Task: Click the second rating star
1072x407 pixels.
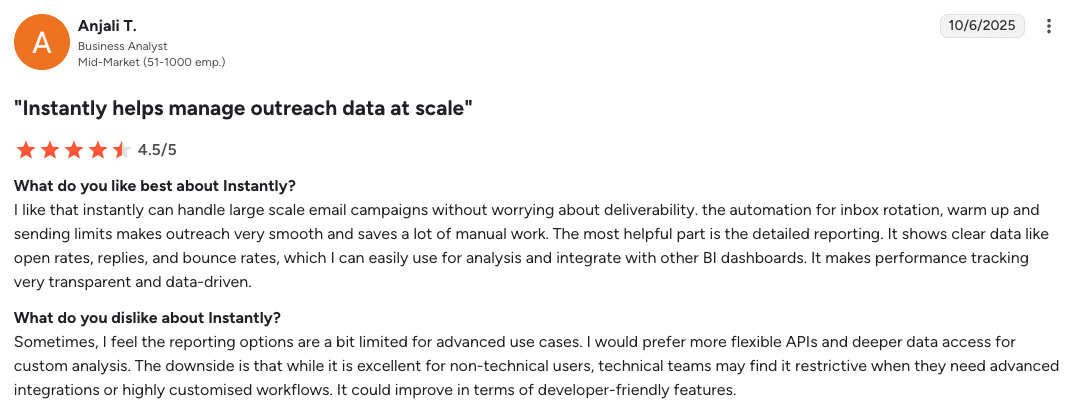Action: [50, 150]
